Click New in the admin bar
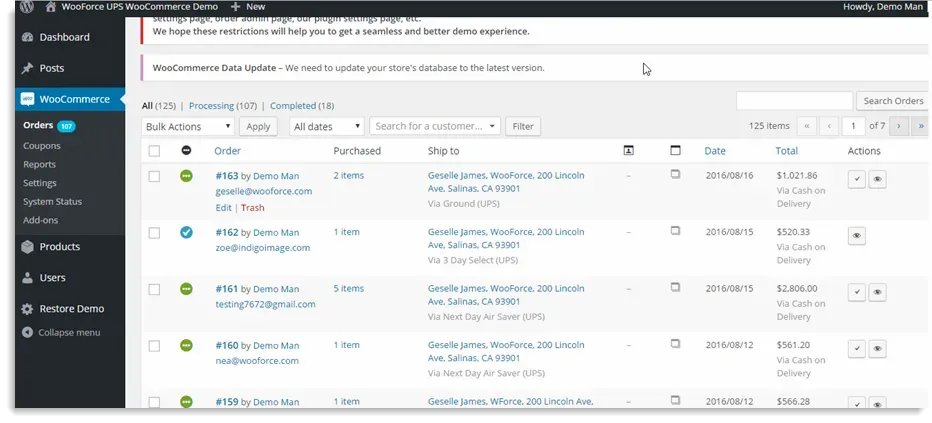 pyautogui.click(x=248, y=7)
